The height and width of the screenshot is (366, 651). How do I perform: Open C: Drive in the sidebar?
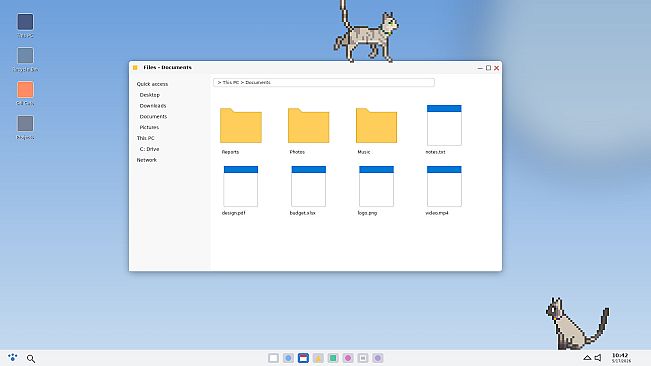coord(149,149)
